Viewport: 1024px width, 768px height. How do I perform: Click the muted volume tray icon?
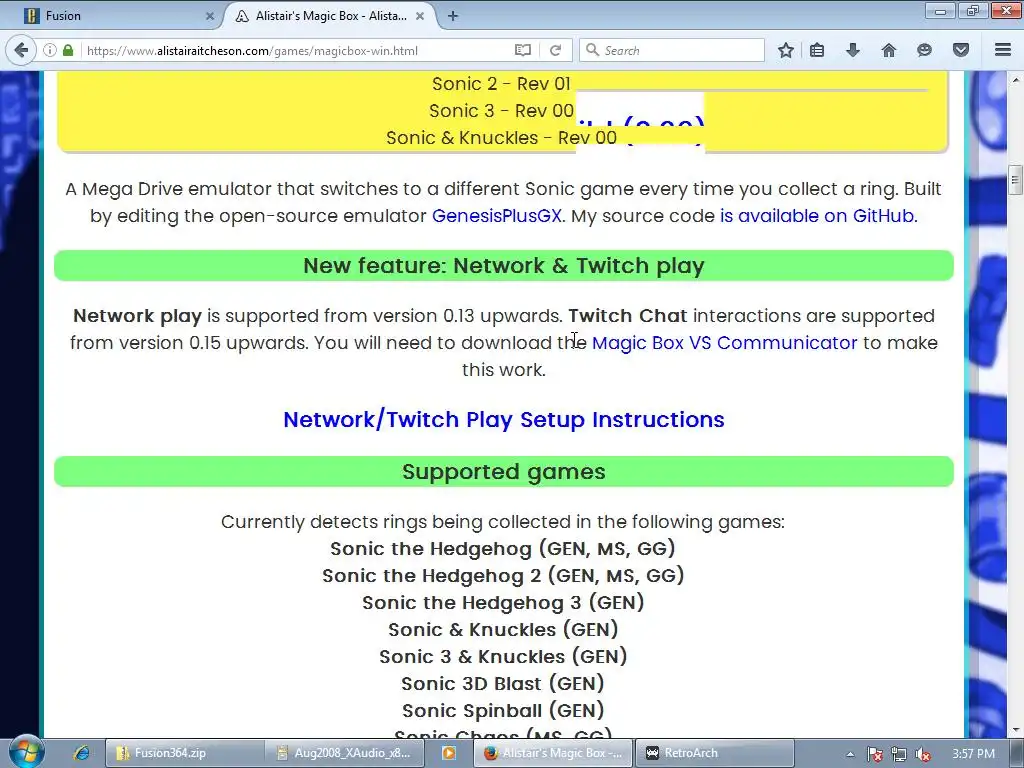923,754
